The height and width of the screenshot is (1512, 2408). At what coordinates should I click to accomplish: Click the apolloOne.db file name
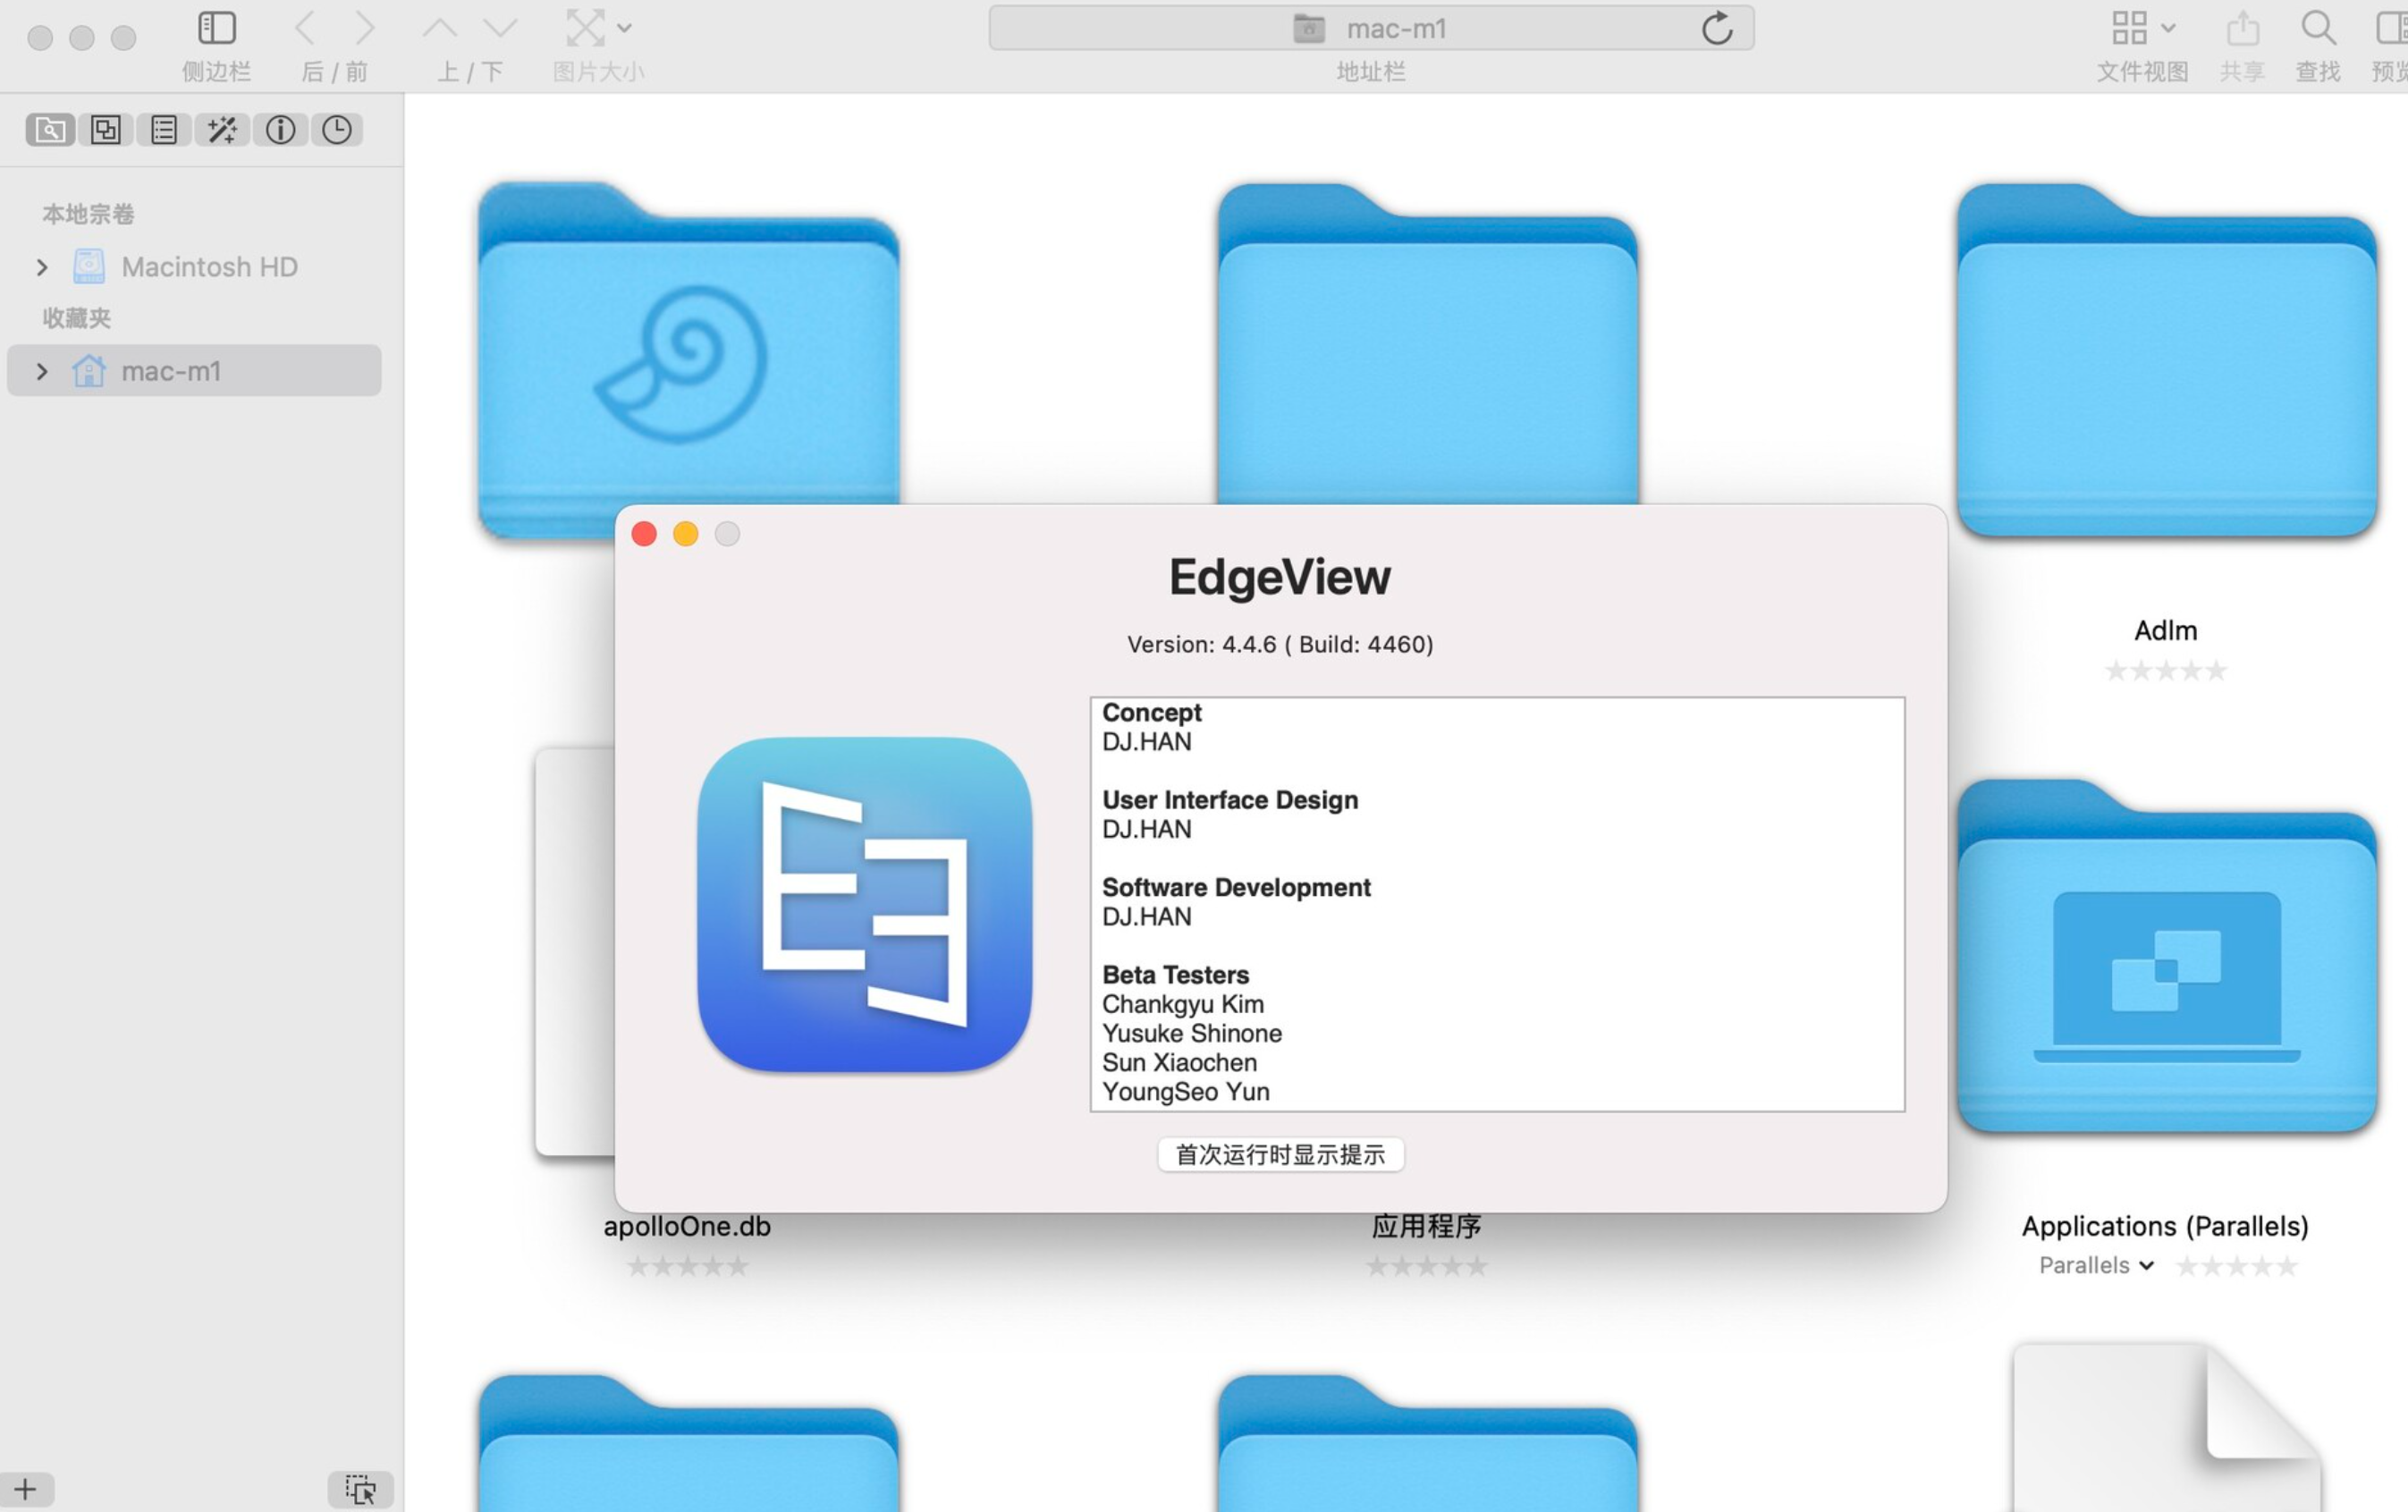[x=688, y=1226]
